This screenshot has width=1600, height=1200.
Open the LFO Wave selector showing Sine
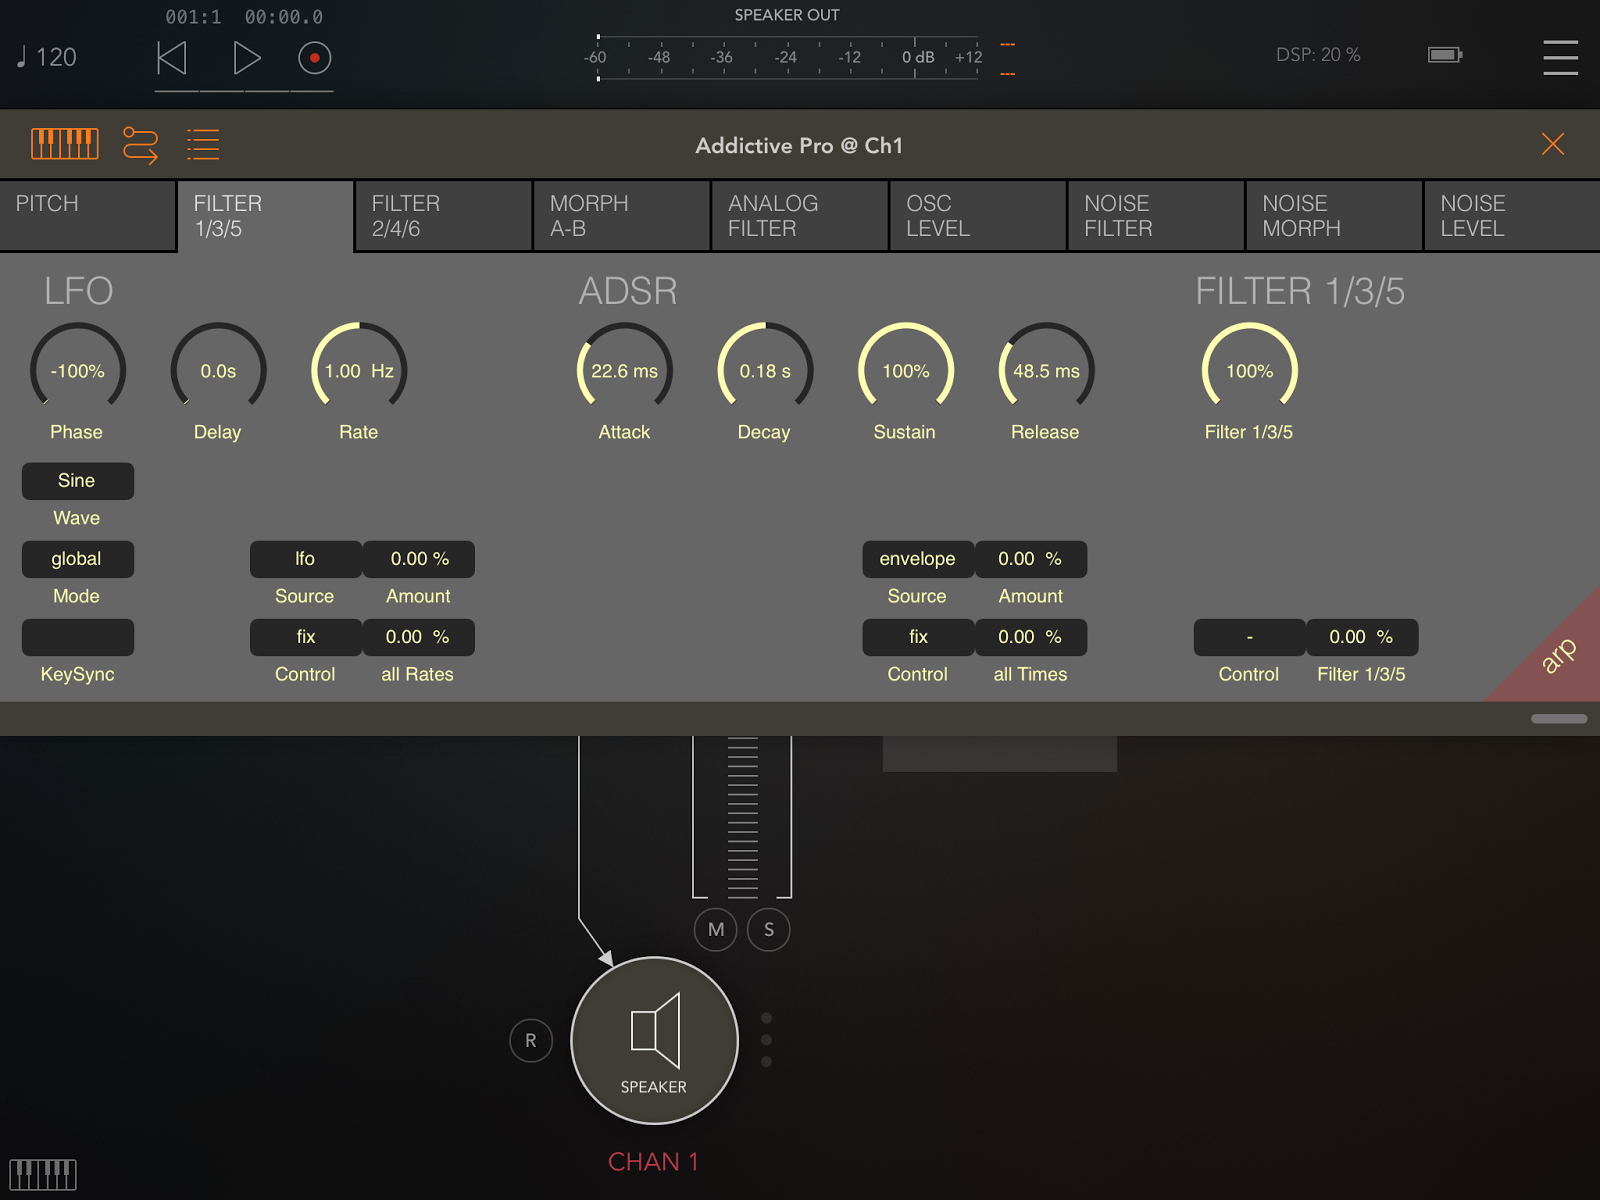pyautogui.click(x=77, y=481)
